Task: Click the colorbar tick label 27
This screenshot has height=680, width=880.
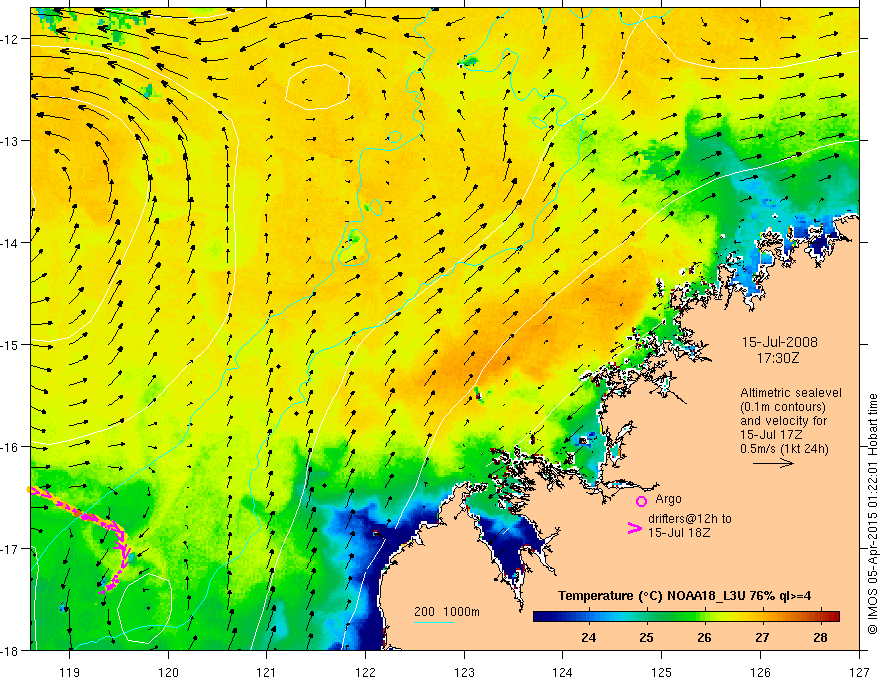Action: click(762, 637)
